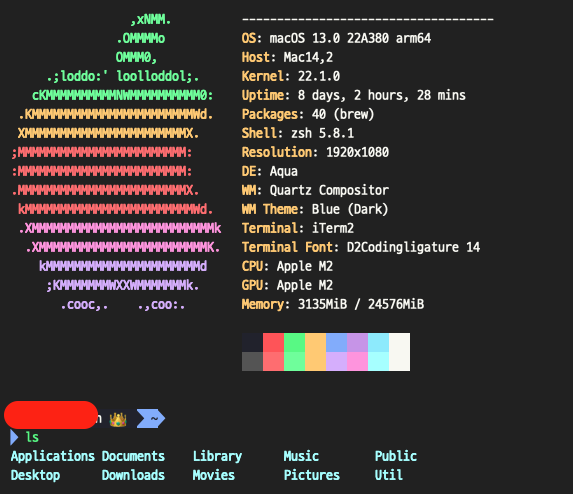The height and width of the screenshot is (494, 573).
Task: Click the crown emoji in the prompt
Action: point(118,419)
